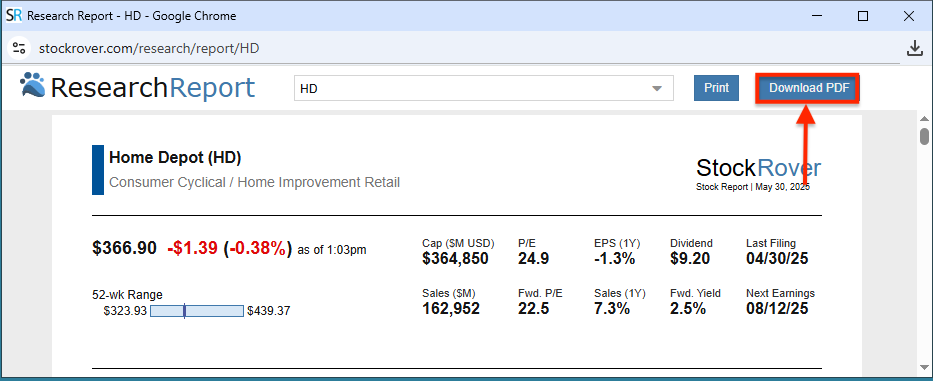This screenshot has height=381, width=933.
Task: Click the market cap value $364,850
Action: pos(455,258)
